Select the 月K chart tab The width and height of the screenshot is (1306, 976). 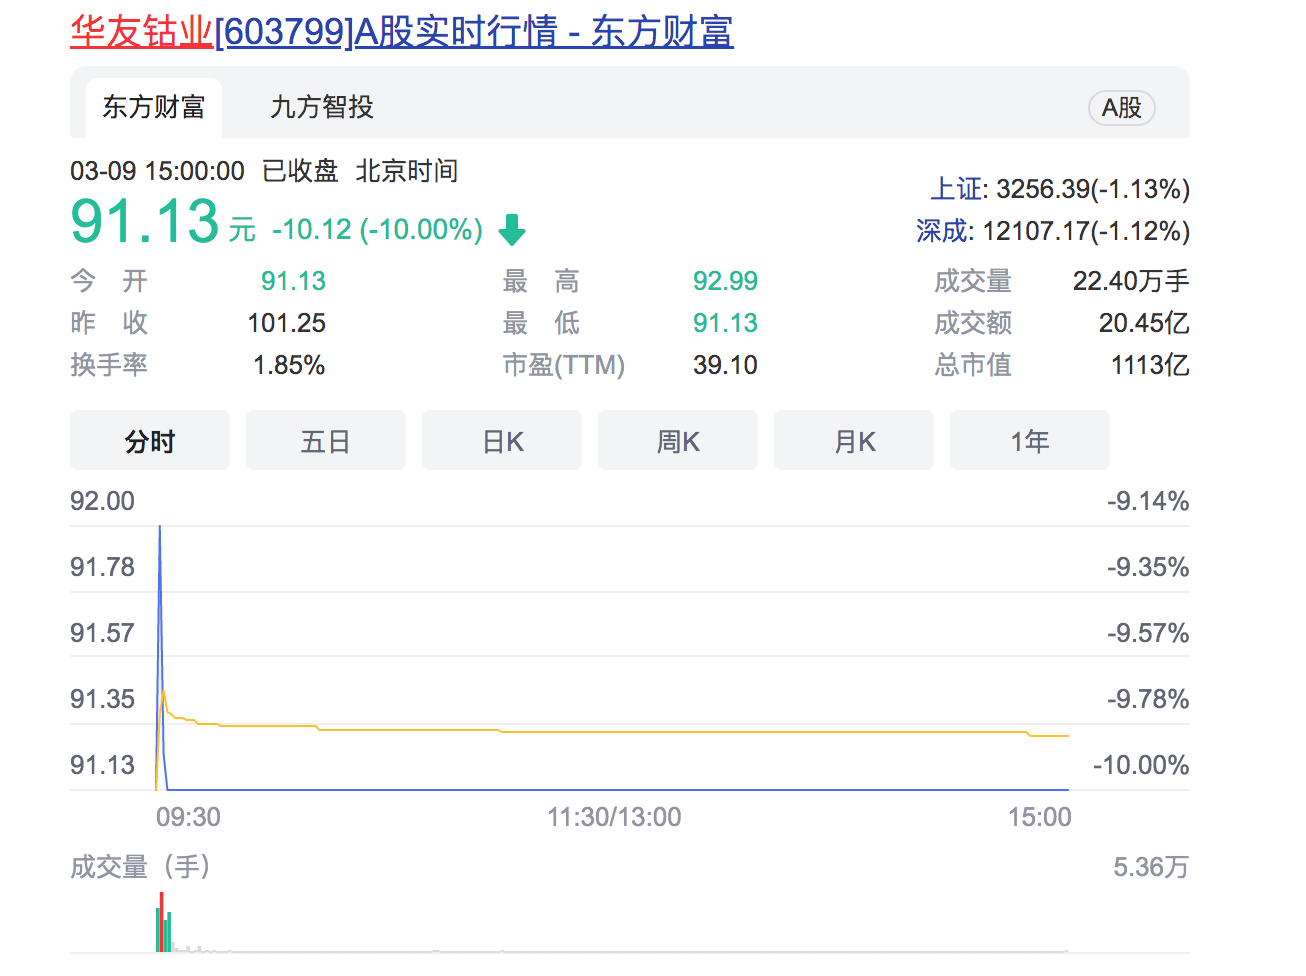tap(854, 440)
